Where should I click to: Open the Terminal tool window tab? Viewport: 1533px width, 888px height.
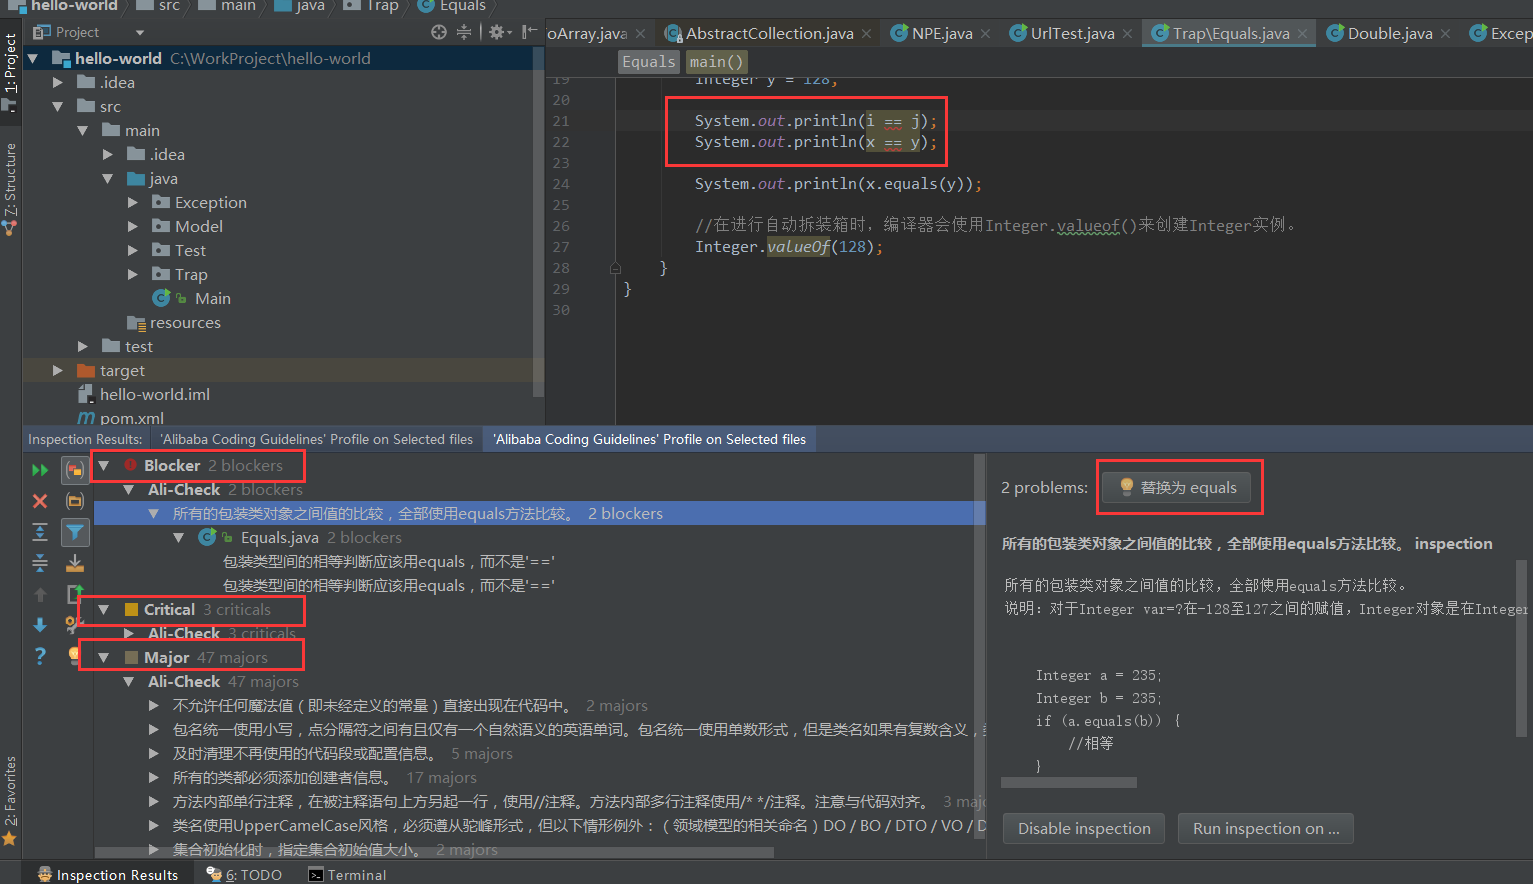pos(347,874)
